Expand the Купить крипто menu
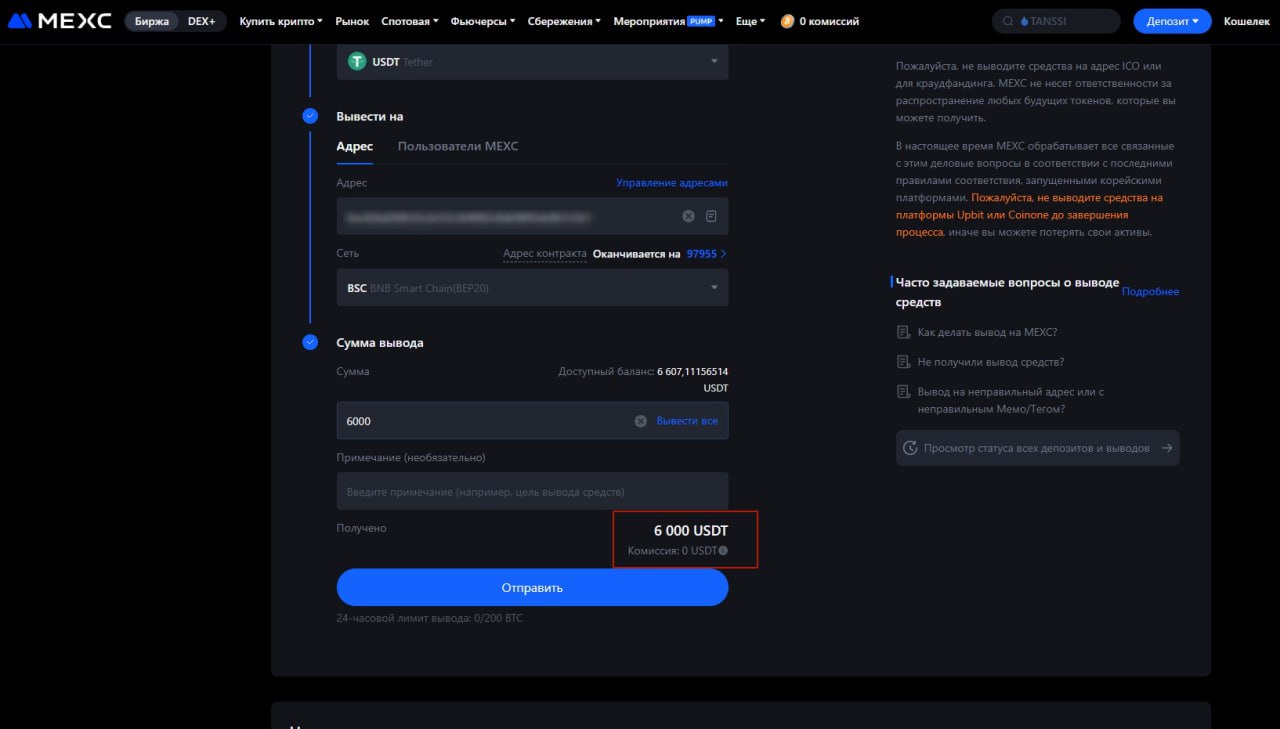 pyautogui.click(x=281, y=21)
